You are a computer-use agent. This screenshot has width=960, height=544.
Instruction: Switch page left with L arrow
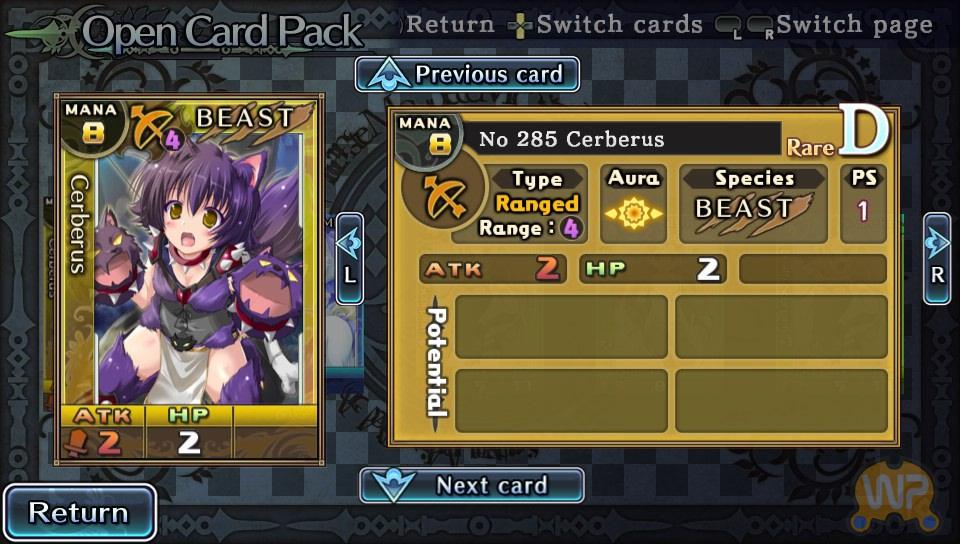click(350, 258)
